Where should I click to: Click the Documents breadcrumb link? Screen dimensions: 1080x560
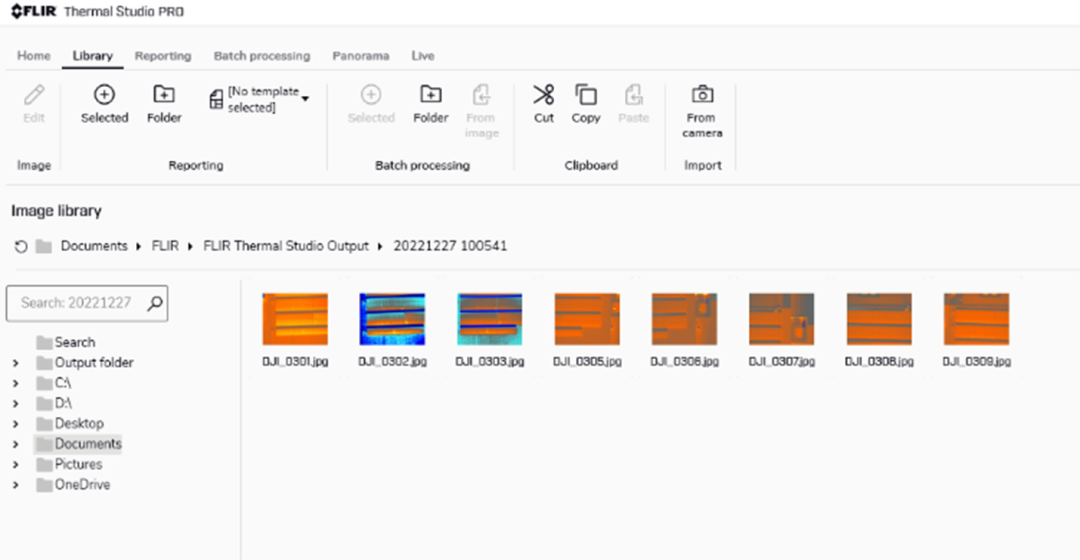pyautogui.click(x=94, y=246)
